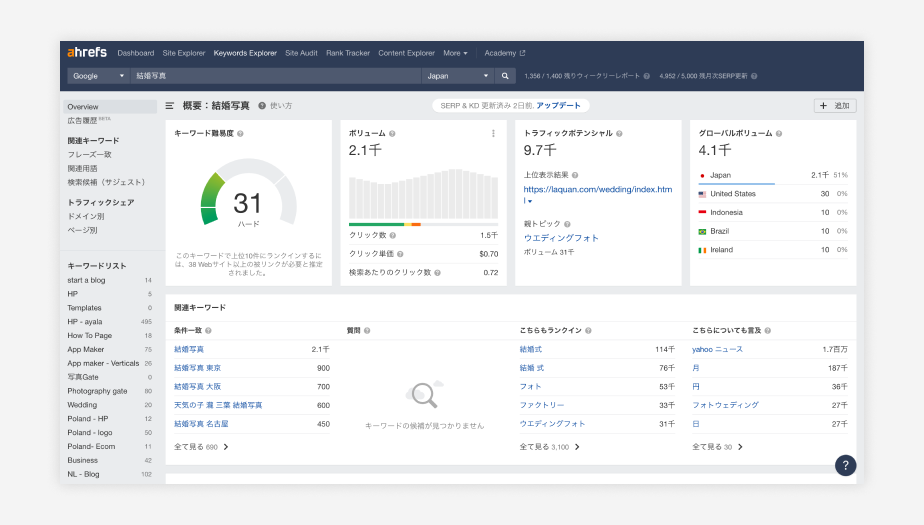Open 関連用語 in the sidebar
The height and width of the screenshot is (525, 924).
pos(82,169)
